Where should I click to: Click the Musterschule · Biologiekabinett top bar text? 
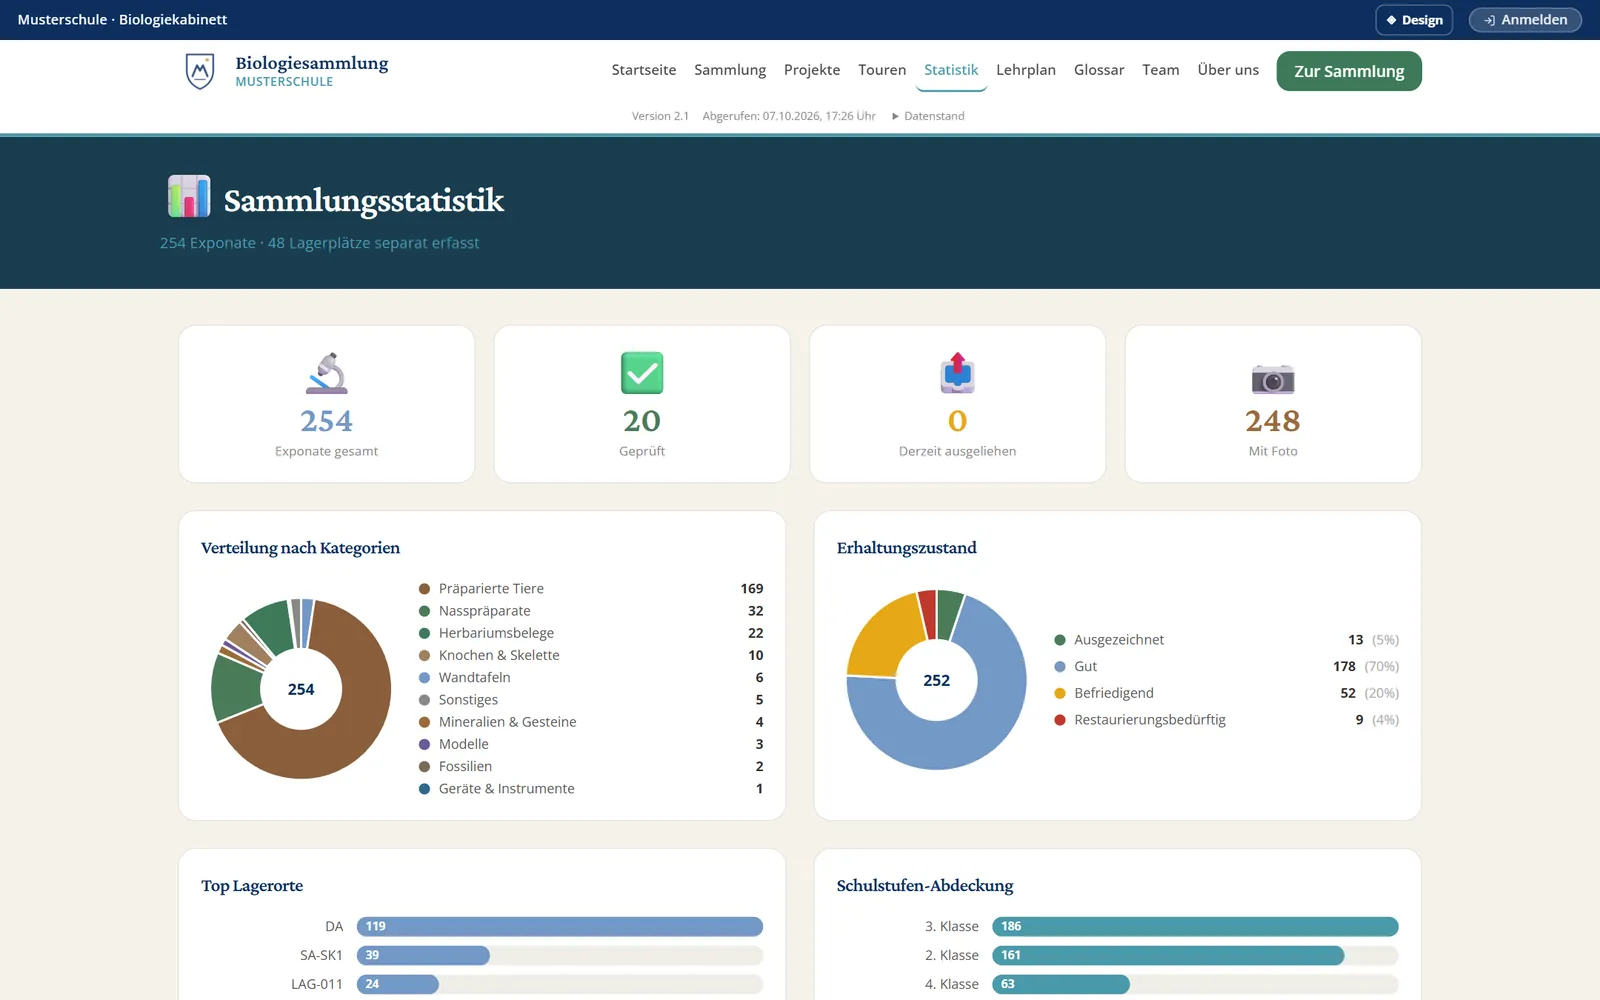(x=122, y=20)
